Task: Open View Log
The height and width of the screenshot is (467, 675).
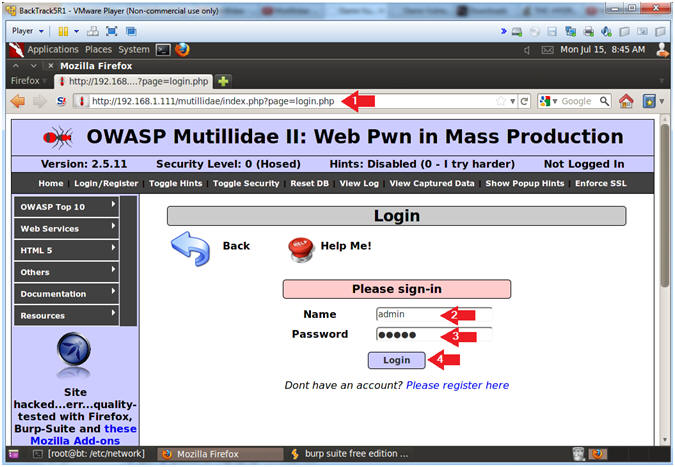Action: (x=359, y=183)
